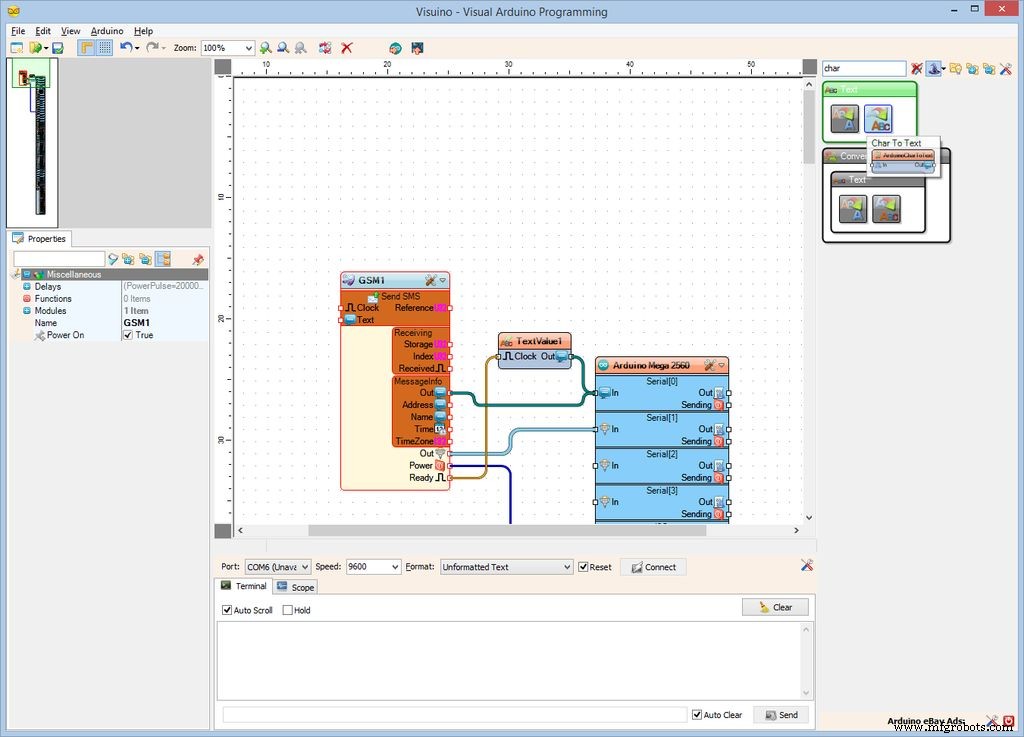
Task: Select the Char To Text component icon
Action: pyautogui.click(x=878, y=120)
